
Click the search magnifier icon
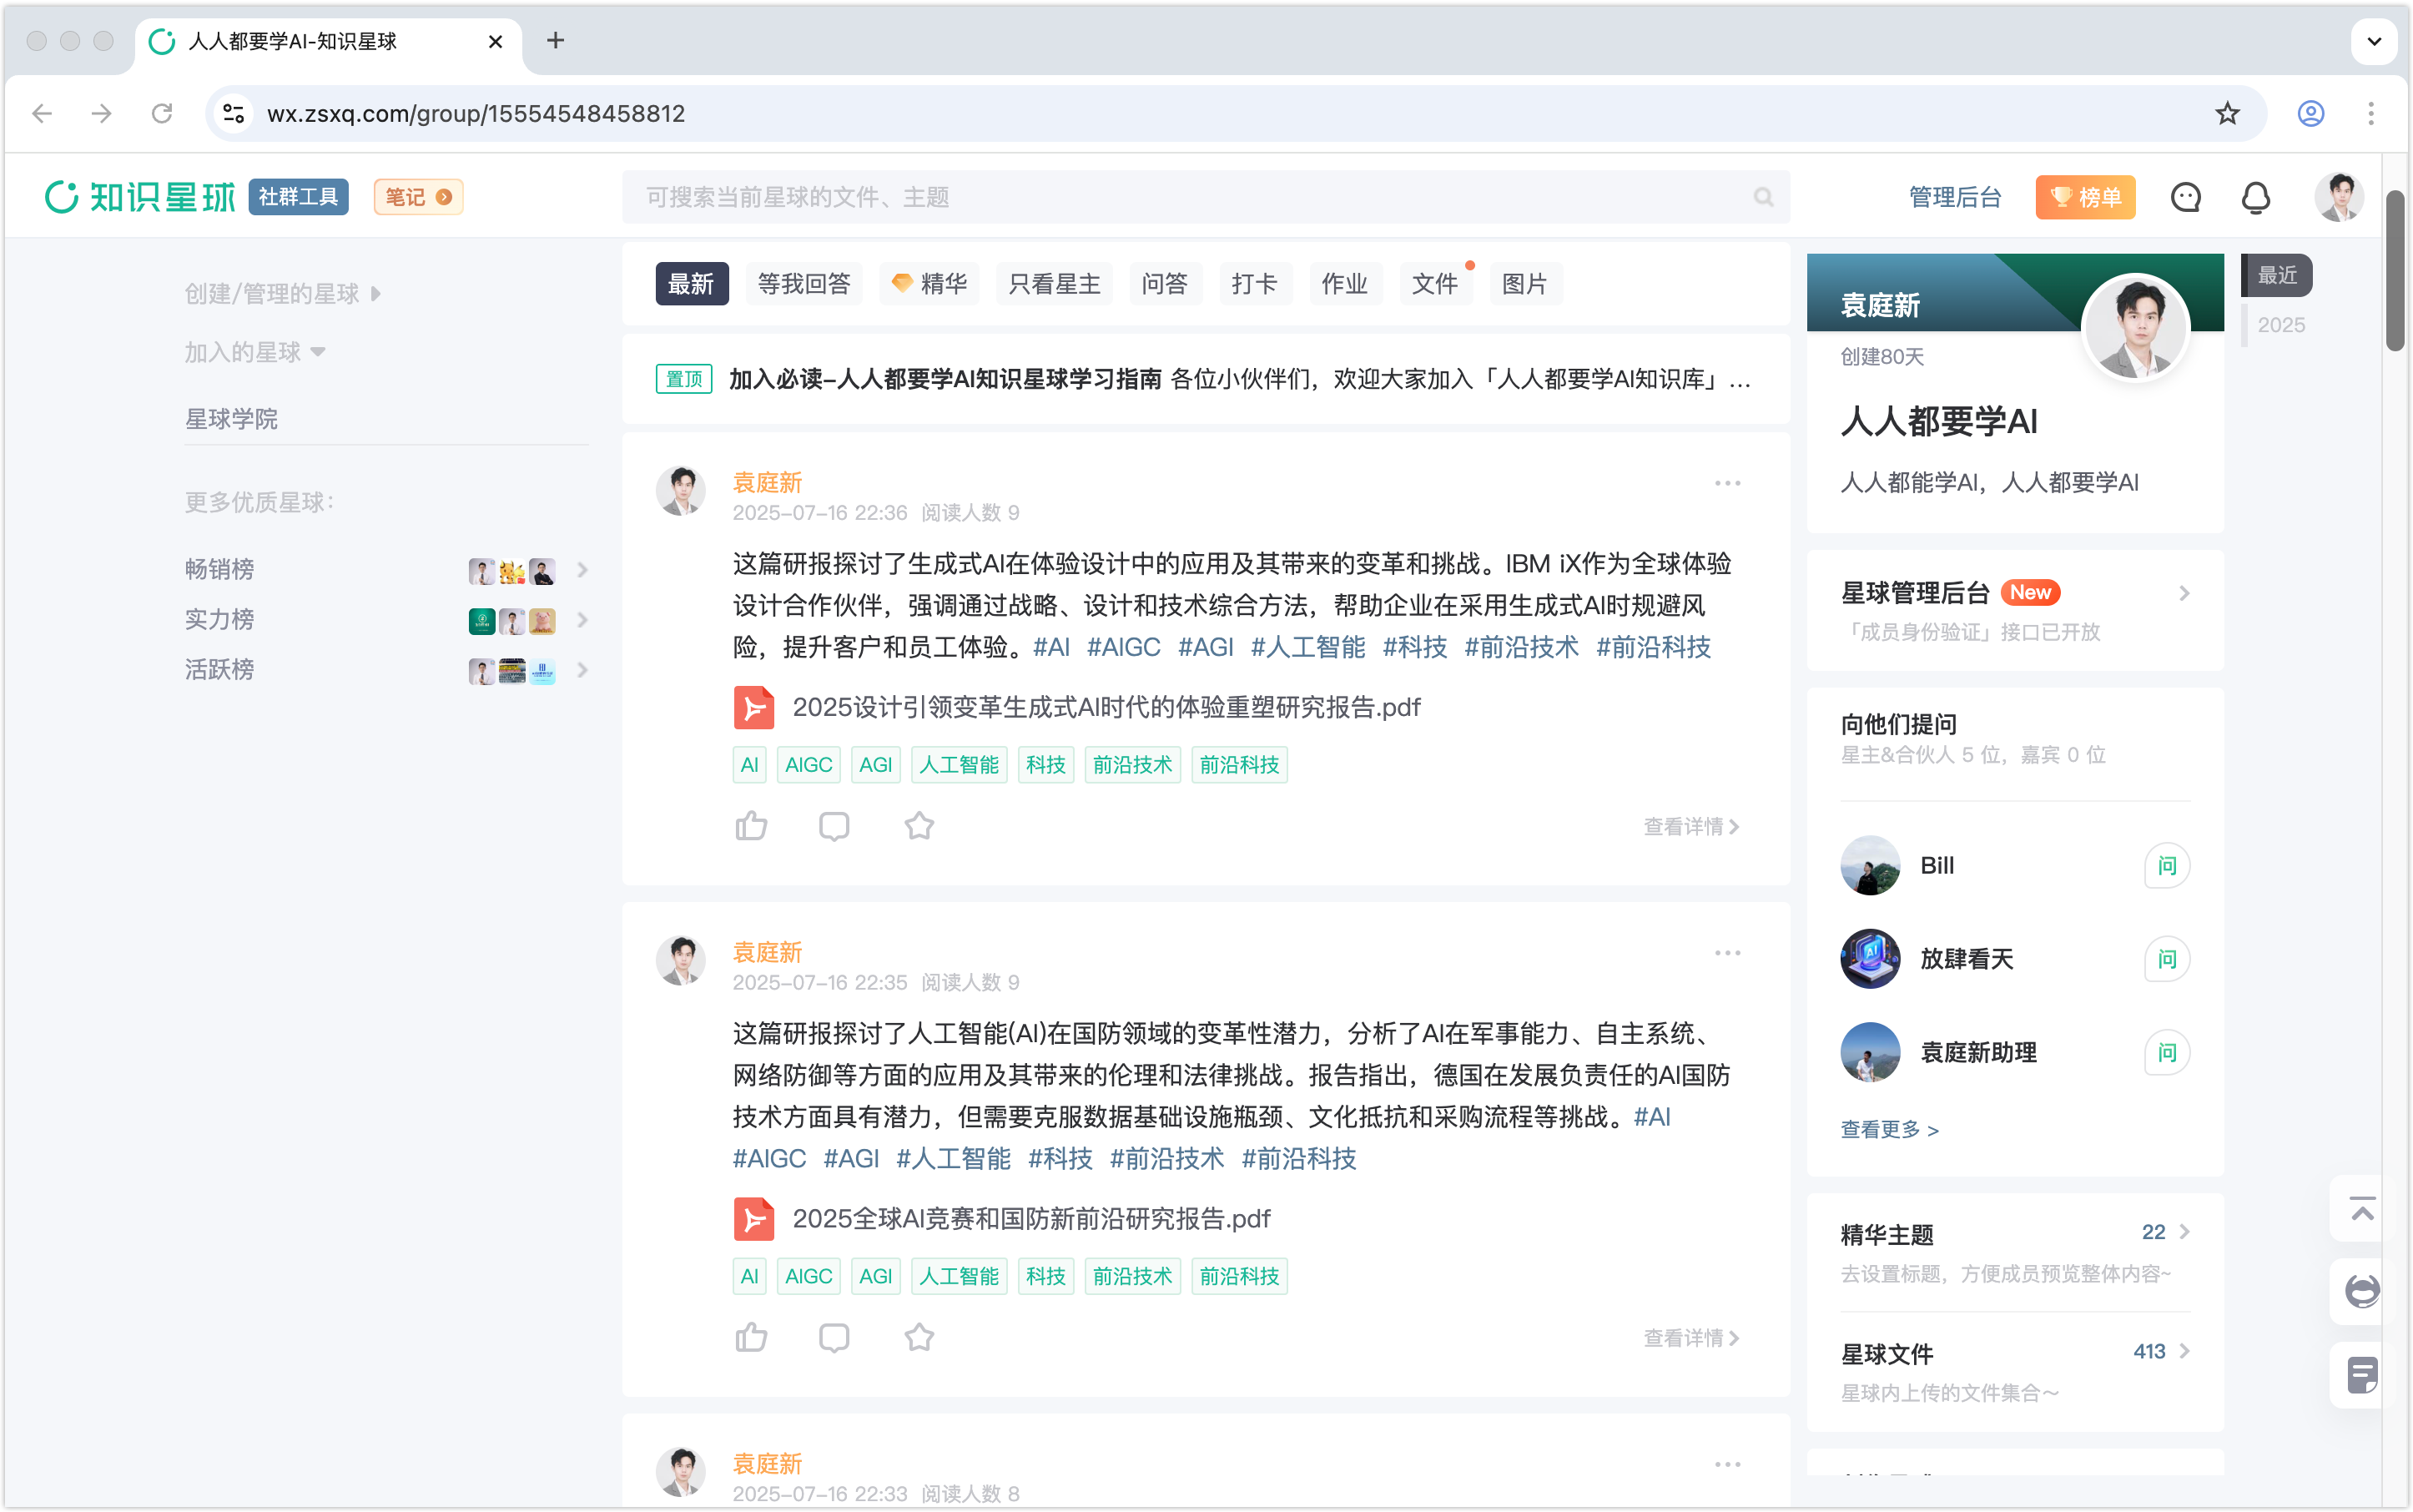pyautogui.click(x=1763, y=197)
